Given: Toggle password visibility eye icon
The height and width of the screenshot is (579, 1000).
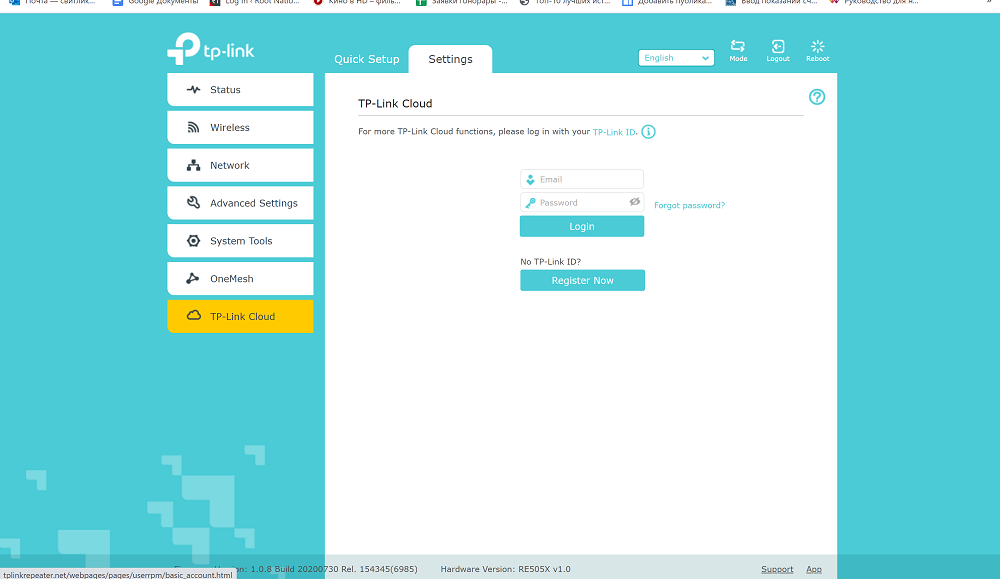Looking at the screenshot, I should (635, 202).
